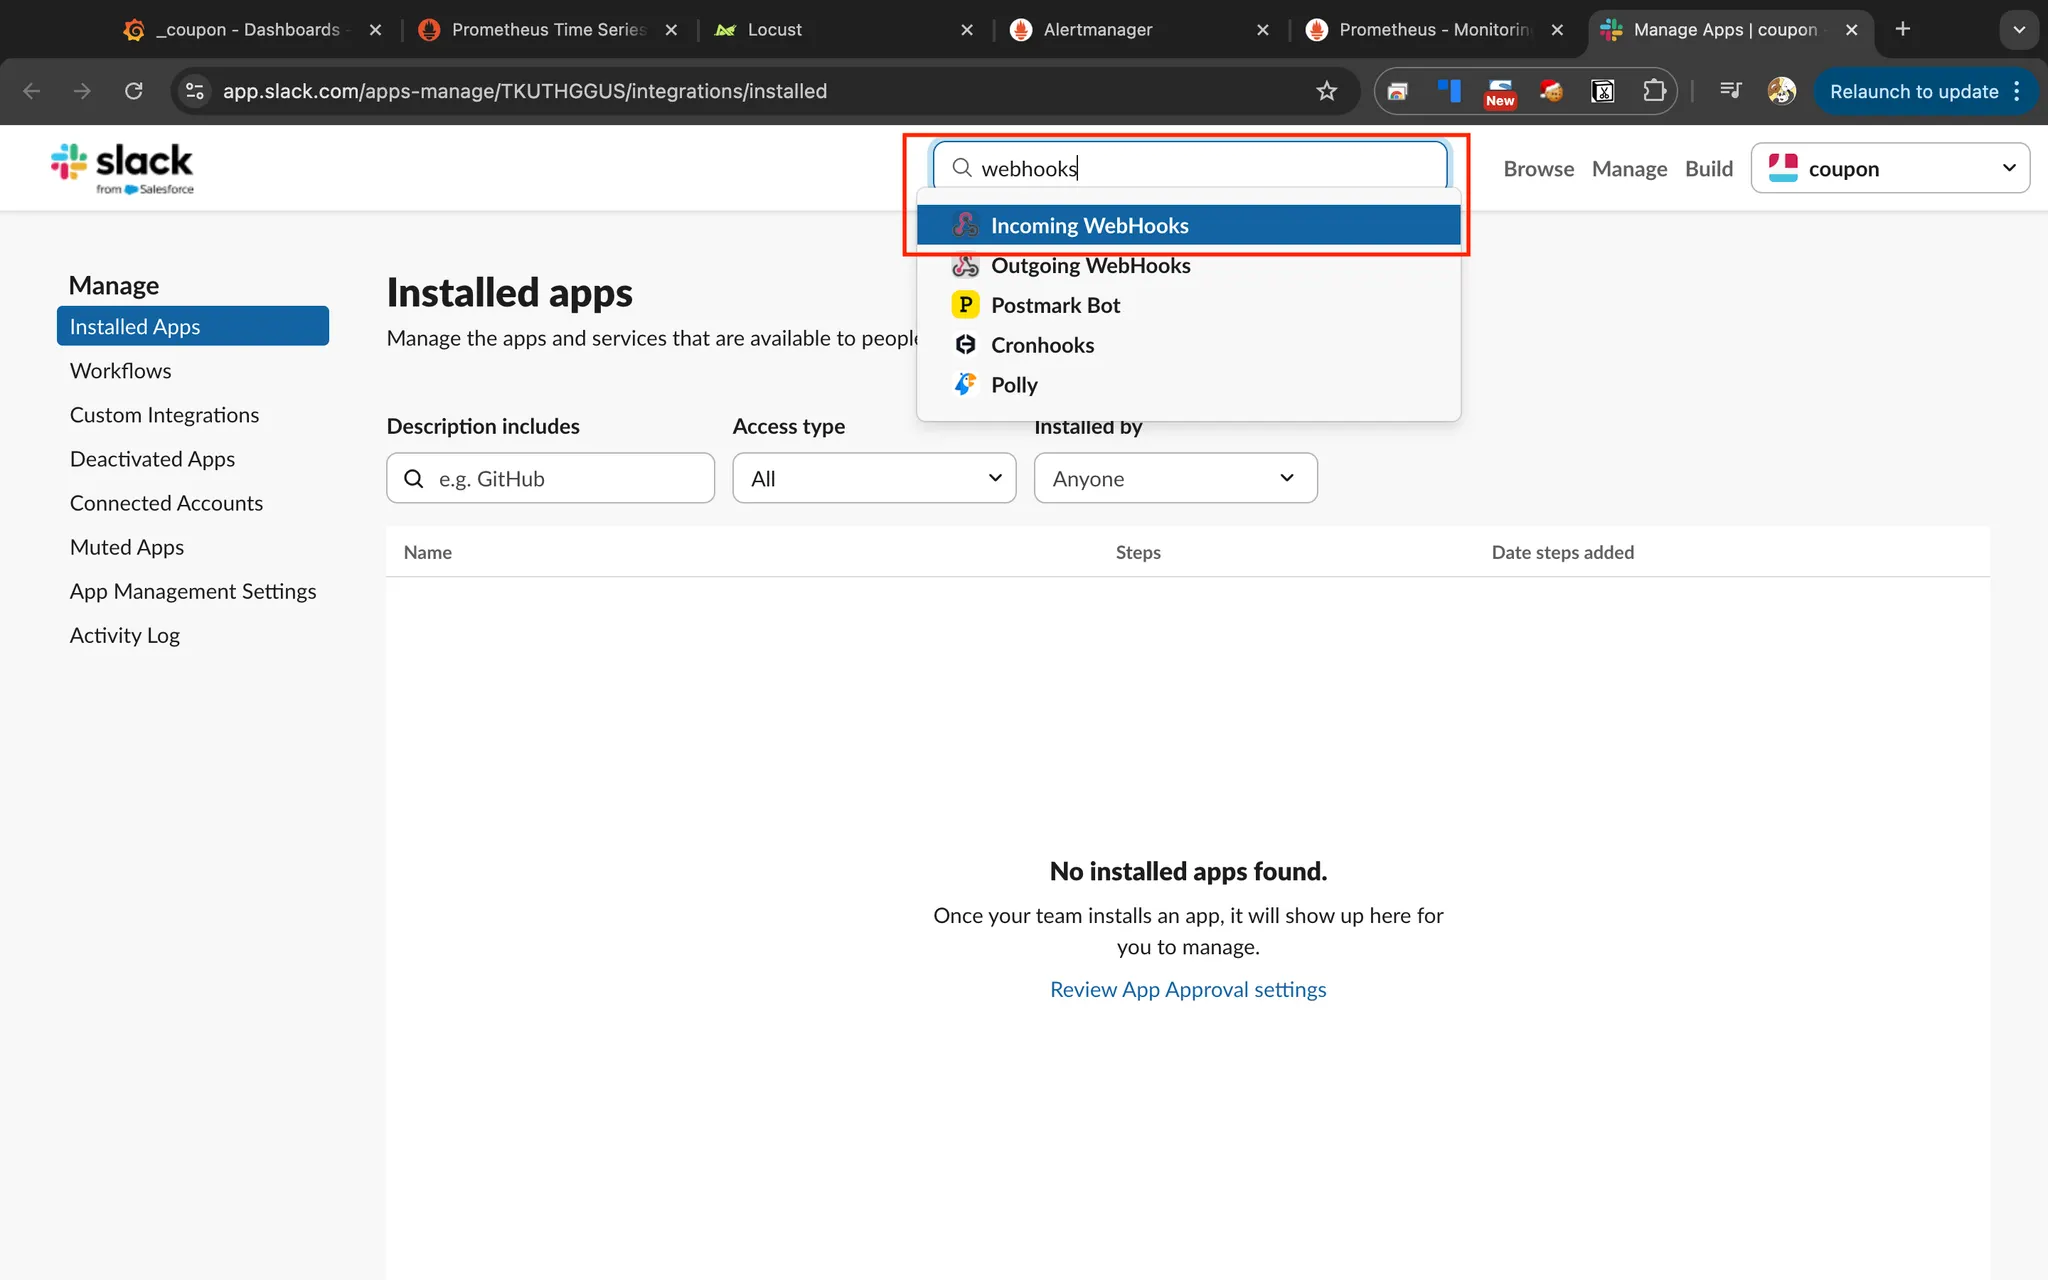Pick Postmark Bot from search results
2048x1280 pixels.
[x=1055, y=305]
